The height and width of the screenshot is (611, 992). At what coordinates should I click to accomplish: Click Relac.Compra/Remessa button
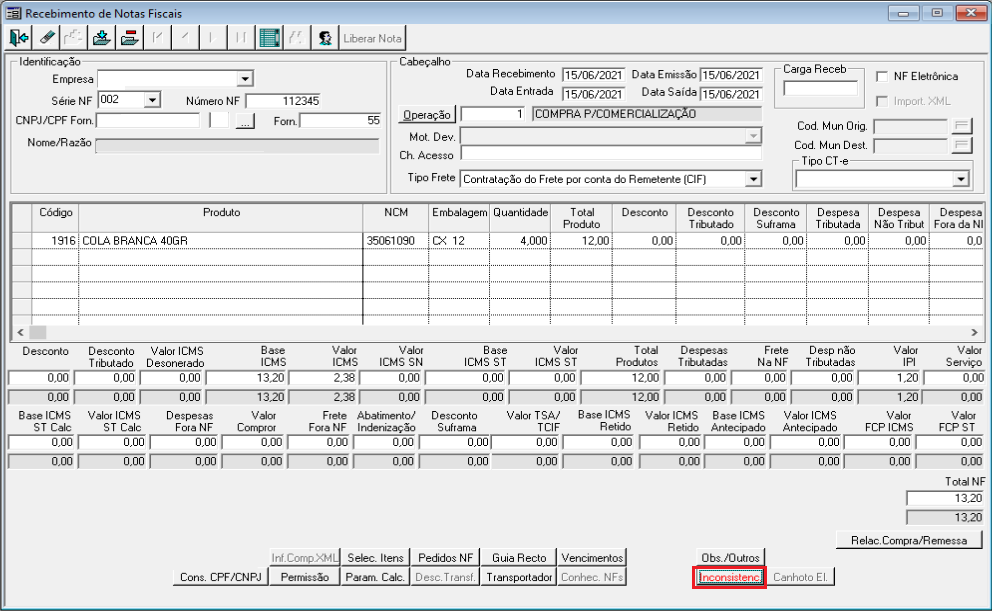click(908, 540)
